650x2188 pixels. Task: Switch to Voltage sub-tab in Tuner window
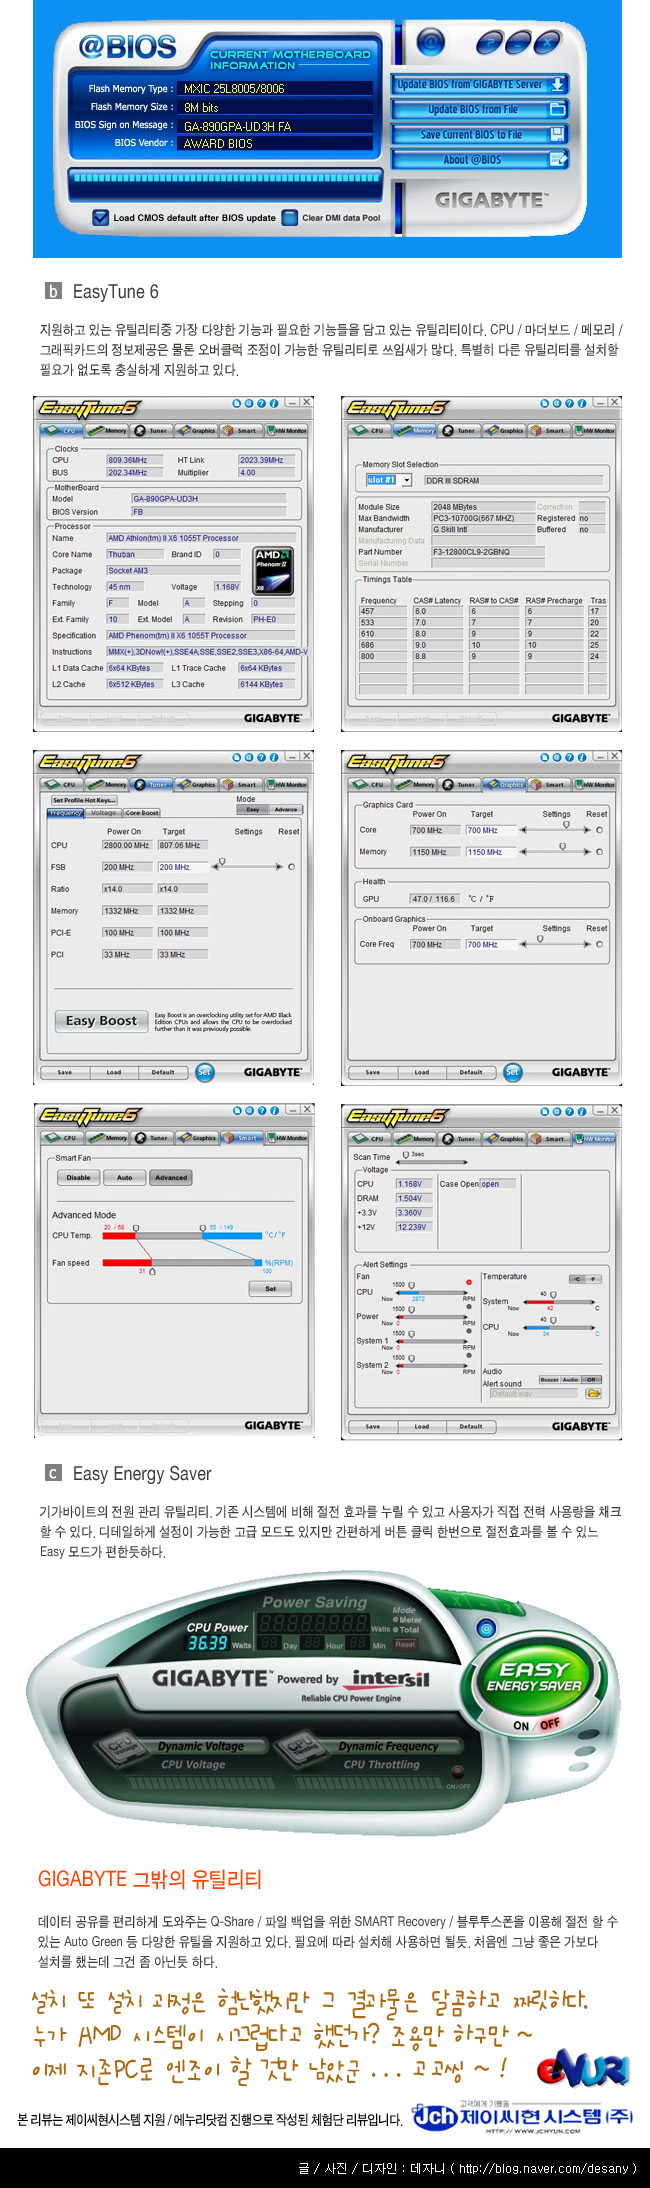(x=103, y=813)
